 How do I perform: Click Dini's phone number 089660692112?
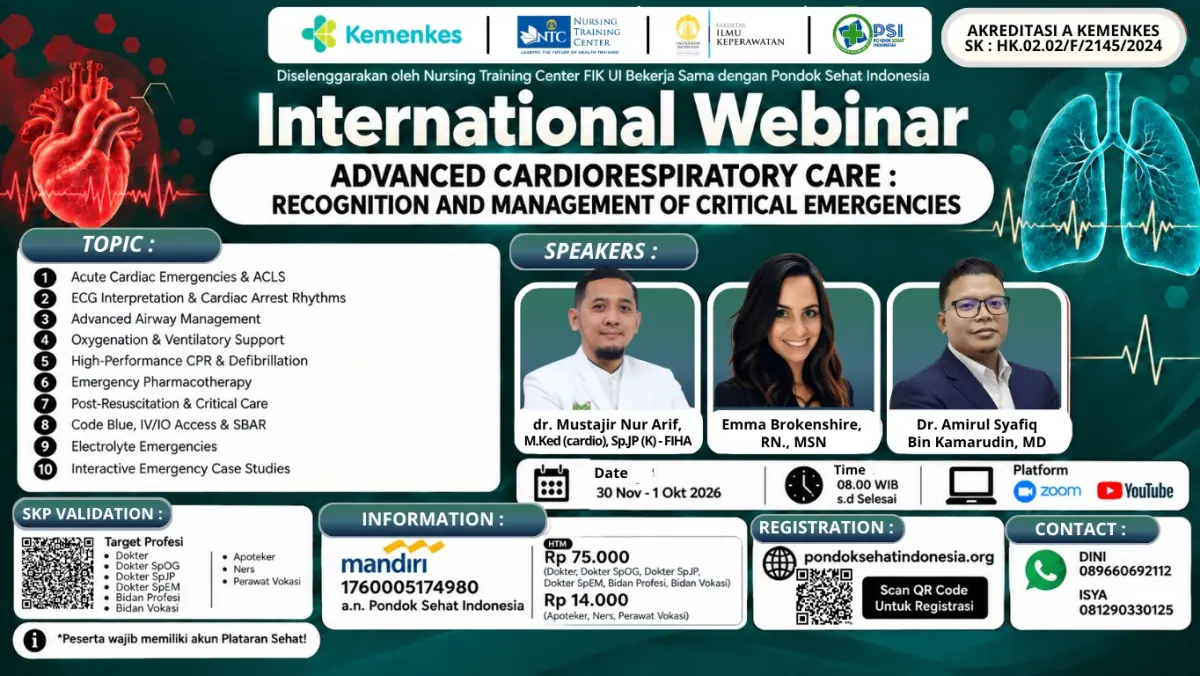click(x=1125, y=571)
